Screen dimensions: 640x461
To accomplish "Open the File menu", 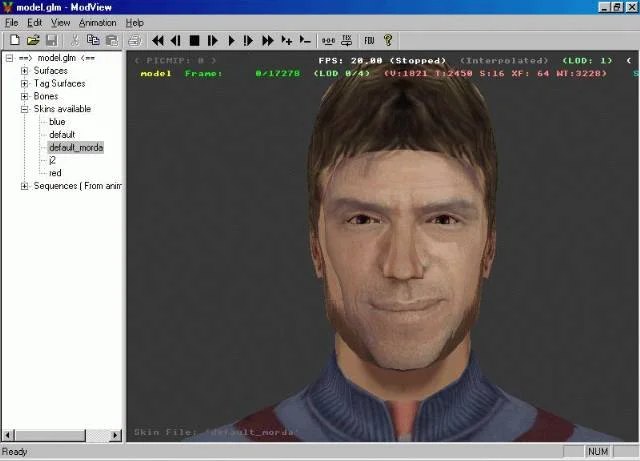I will pyautogui.click(x=11, y=23).
